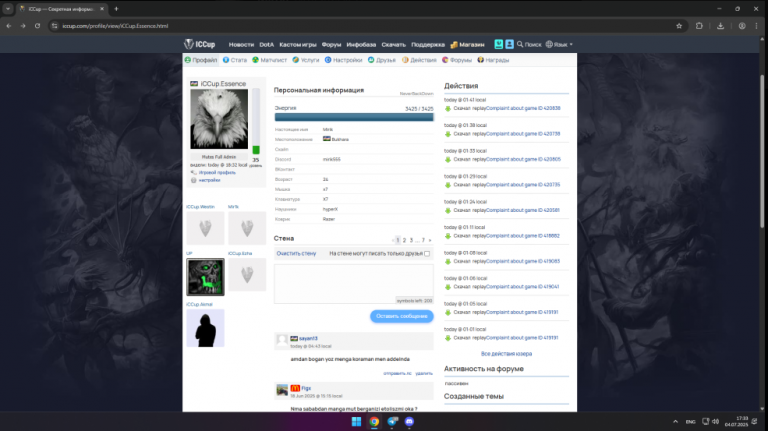Open friend Mirik's avatar
Screen dimensions: 768x431
[x=247, y=228]
